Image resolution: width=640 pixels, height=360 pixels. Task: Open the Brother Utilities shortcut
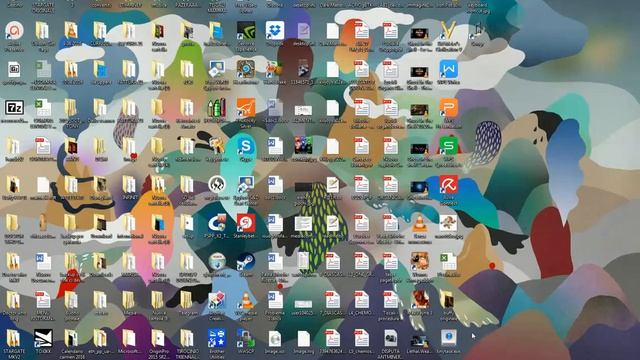tap(217, 339)
